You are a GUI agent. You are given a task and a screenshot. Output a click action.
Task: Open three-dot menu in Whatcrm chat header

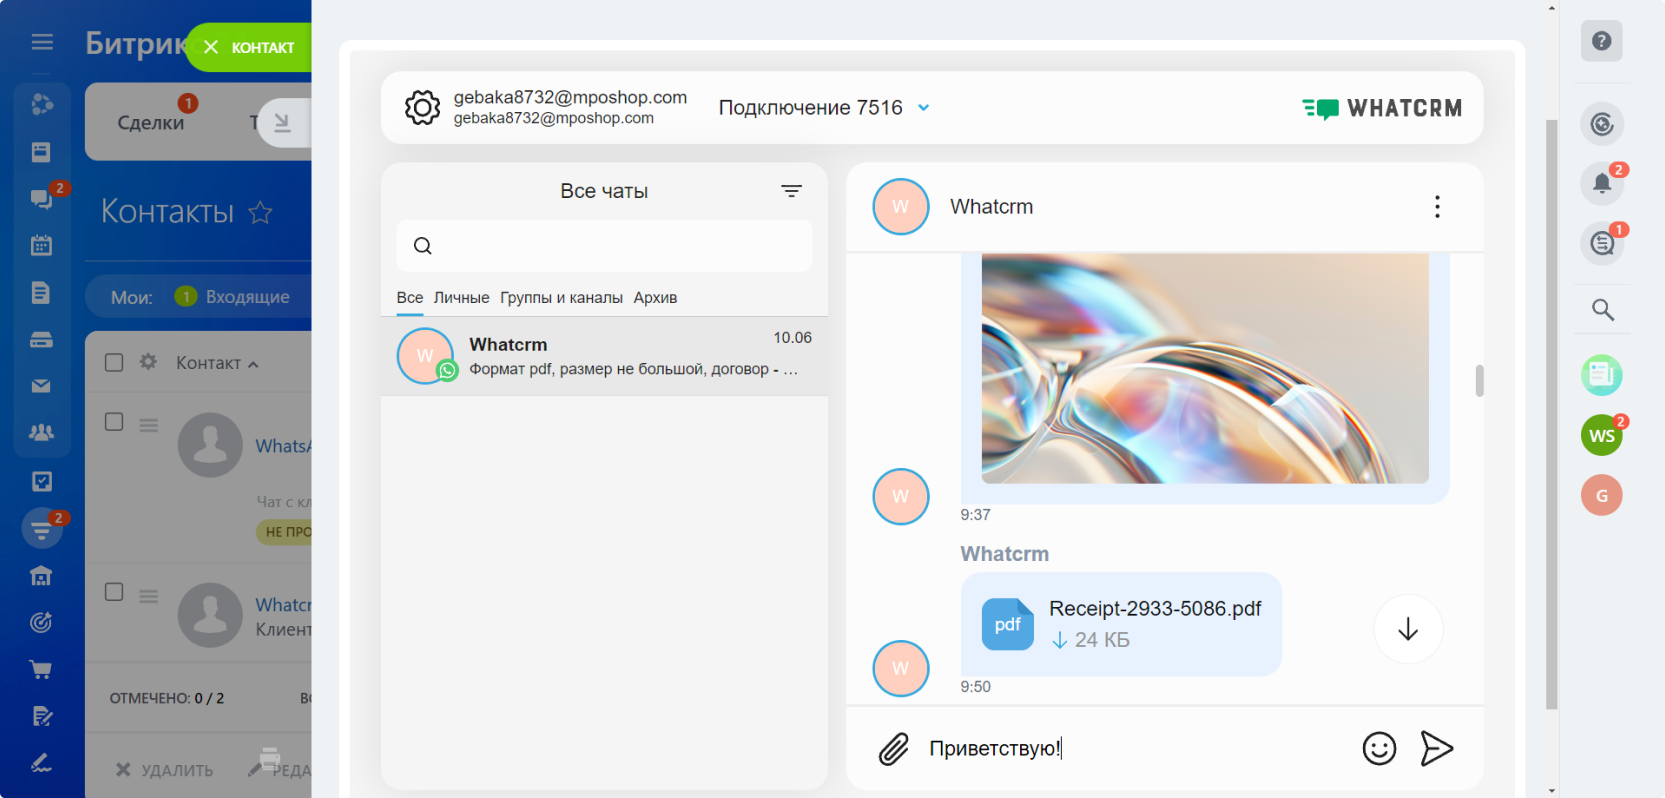1437,207
